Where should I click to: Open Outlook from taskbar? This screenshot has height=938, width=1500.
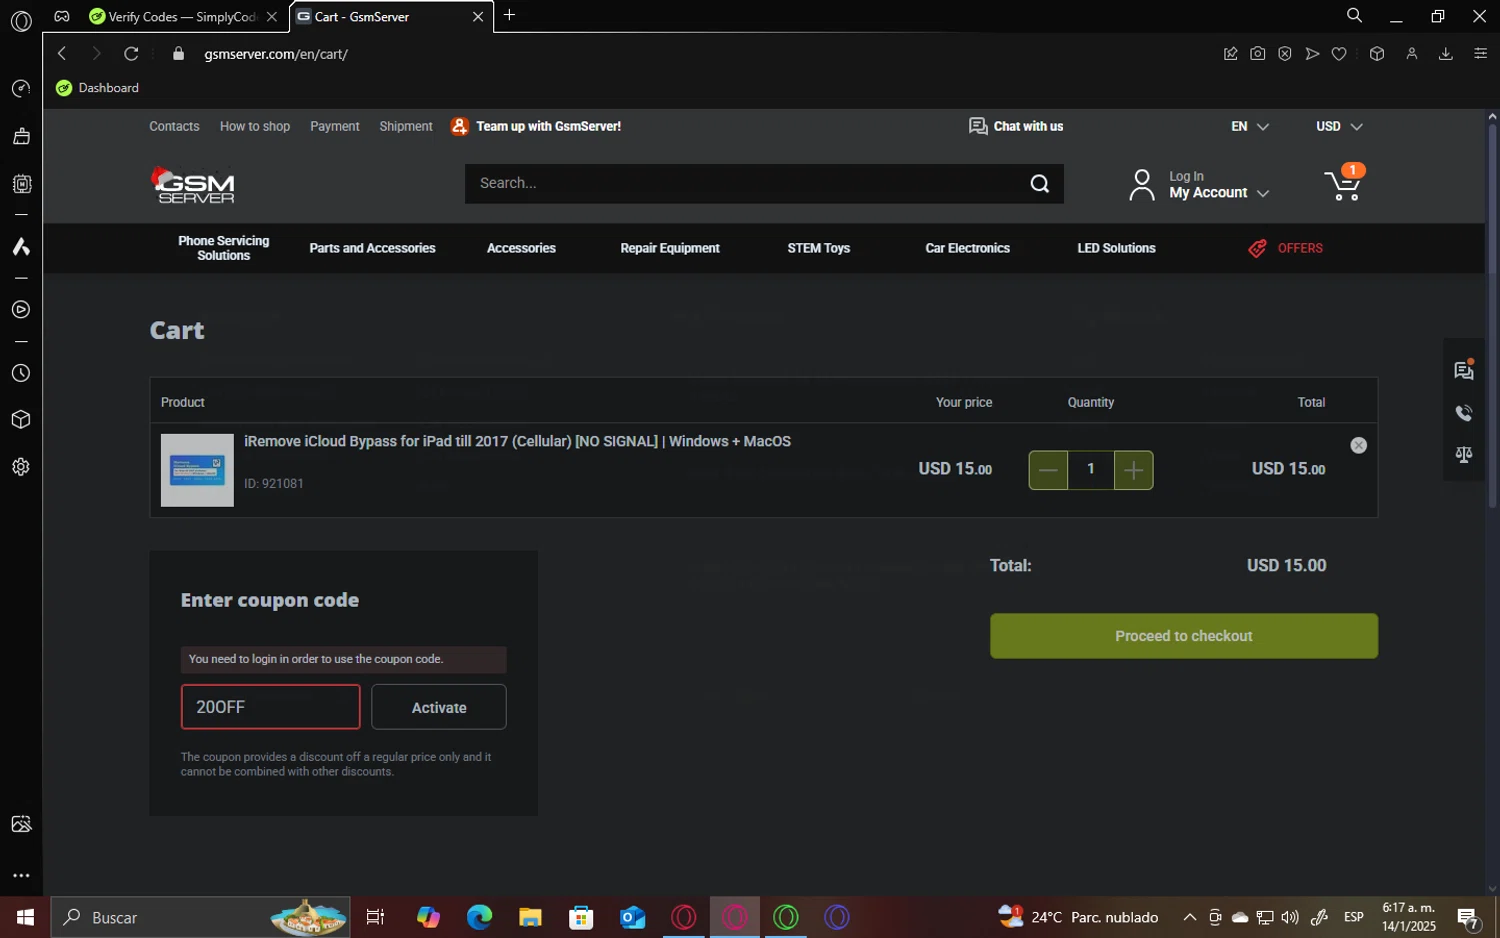tap(632, 917)
